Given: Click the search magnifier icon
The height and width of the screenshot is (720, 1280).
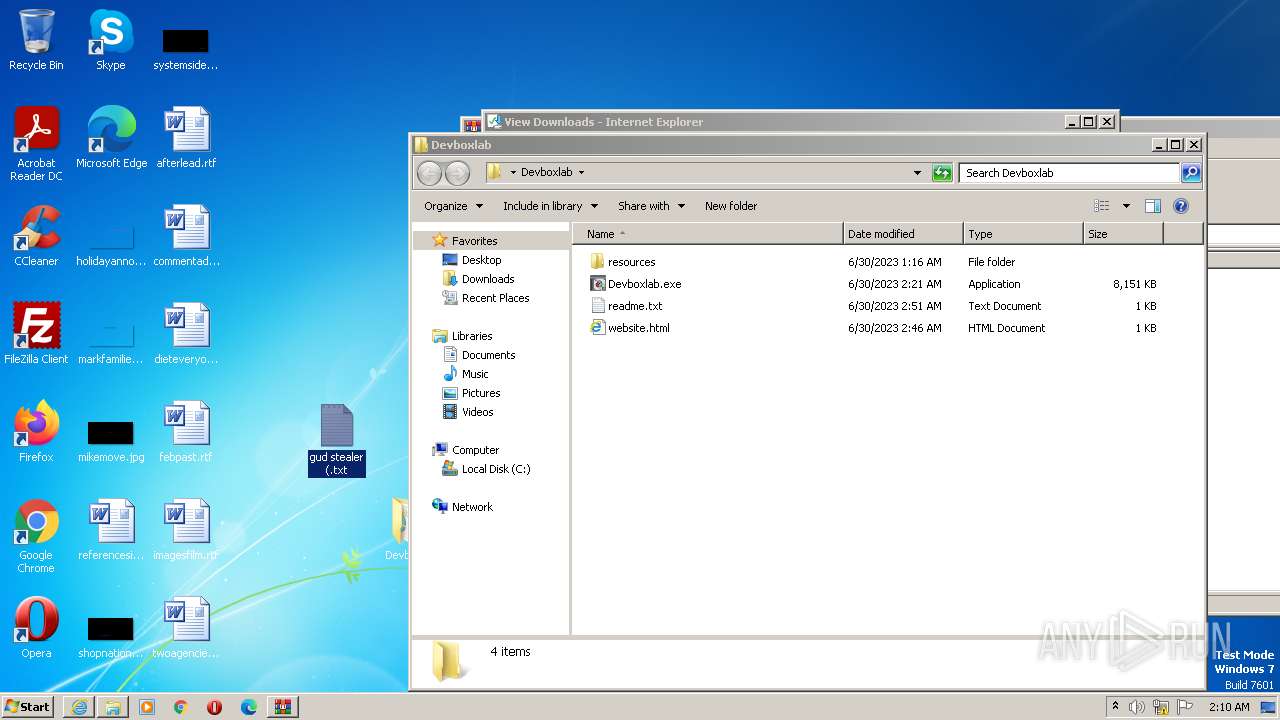Looking at the screenshot, I should 1191,173.
